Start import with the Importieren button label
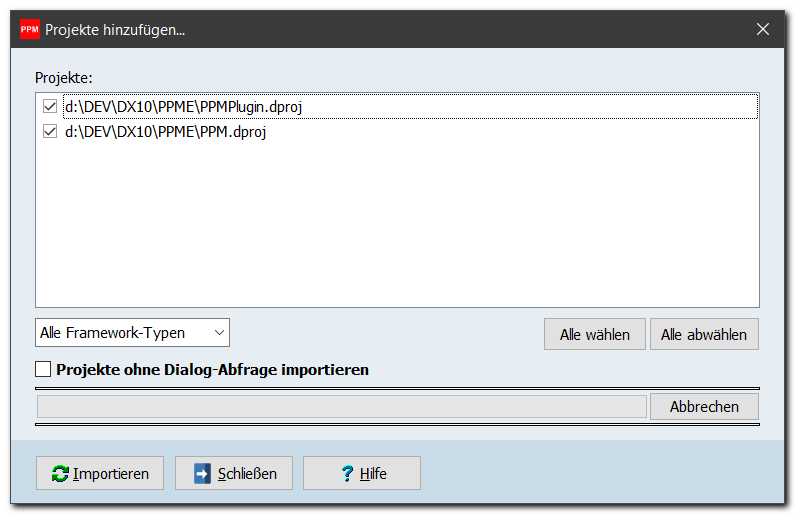Image resolution: width=796 pixels, height=515 pixels. tap(111, 474)
